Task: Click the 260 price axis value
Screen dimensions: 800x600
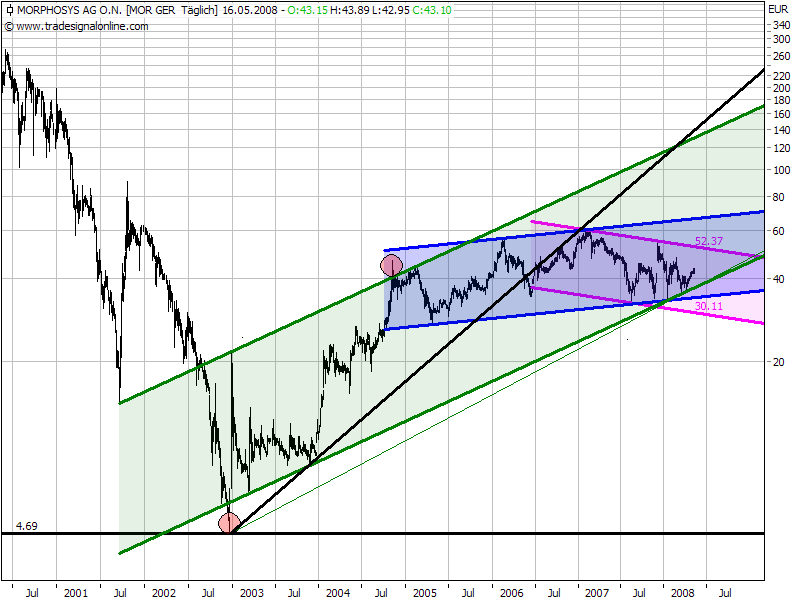Action: [782, 56]
